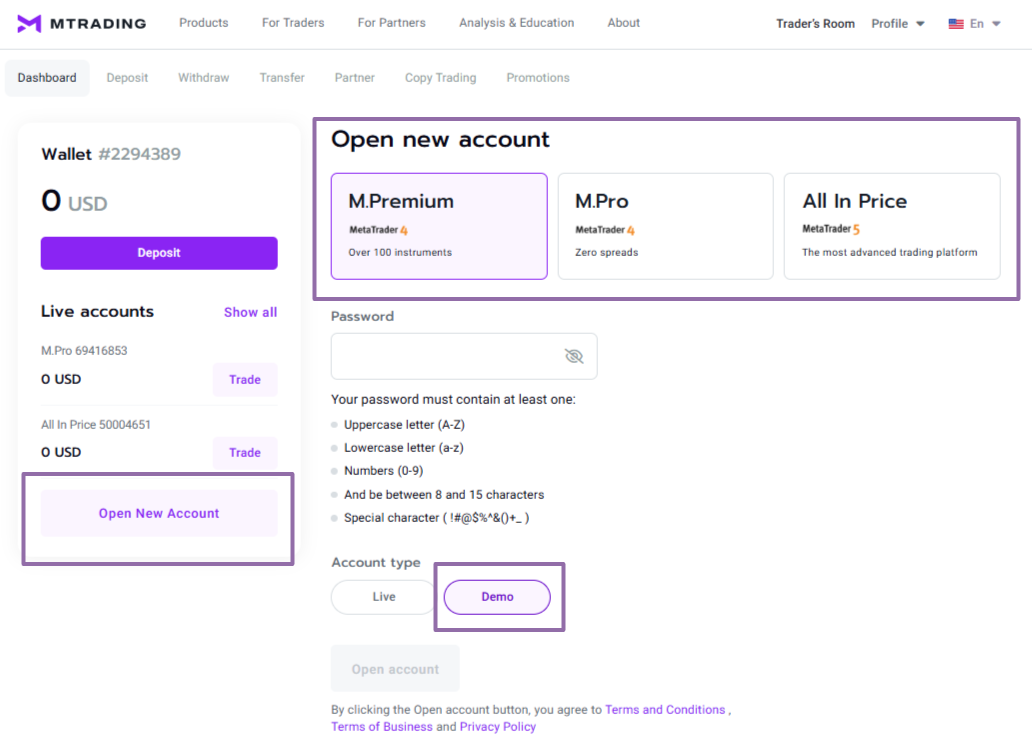1032x756 pixels.
Task: Open the For Traders menu
Action: [x=293, y=23]
